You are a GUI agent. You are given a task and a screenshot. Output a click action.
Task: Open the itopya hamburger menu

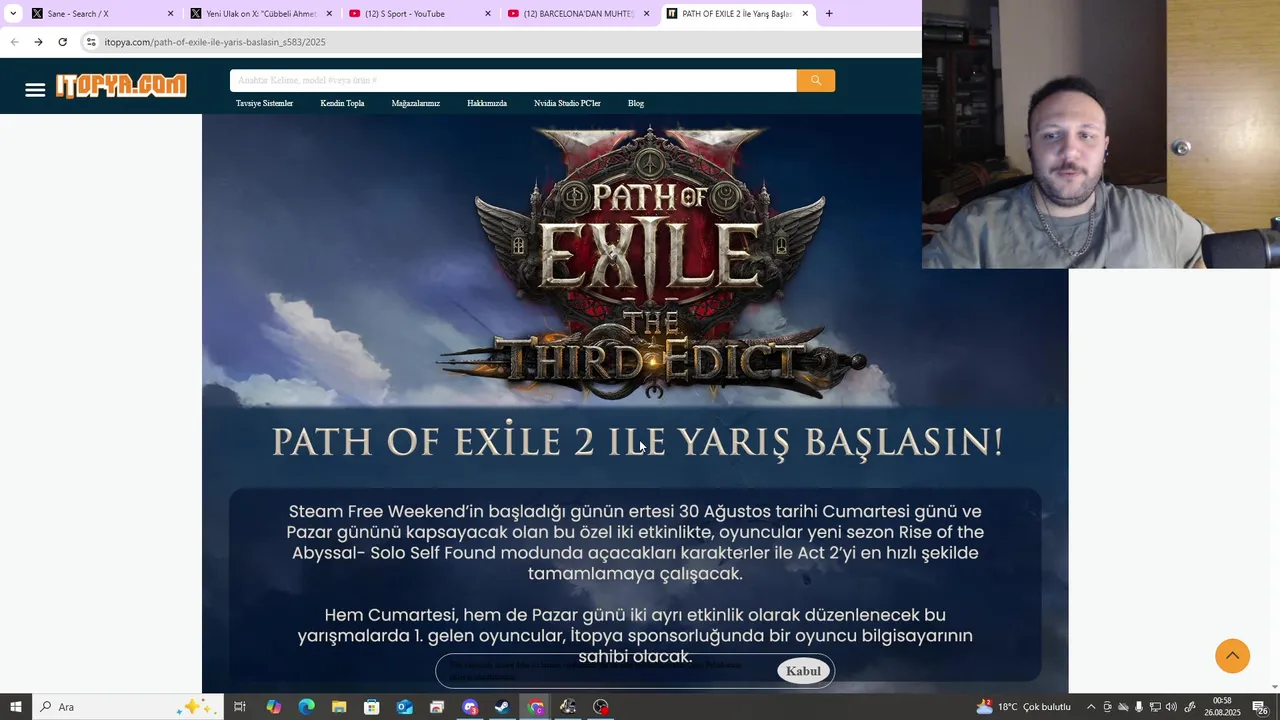(x=35, y=90)
